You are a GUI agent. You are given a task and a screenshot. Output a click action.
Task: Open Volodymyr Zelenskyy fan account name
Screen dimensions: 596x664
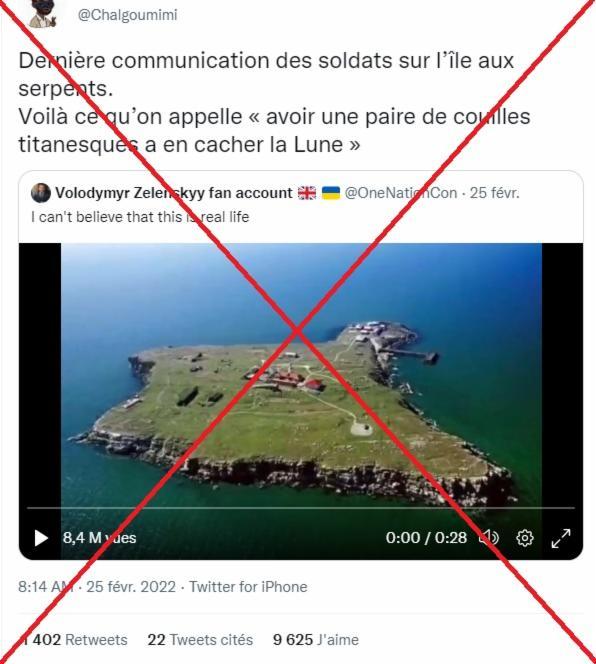click(x=174, y=193)
